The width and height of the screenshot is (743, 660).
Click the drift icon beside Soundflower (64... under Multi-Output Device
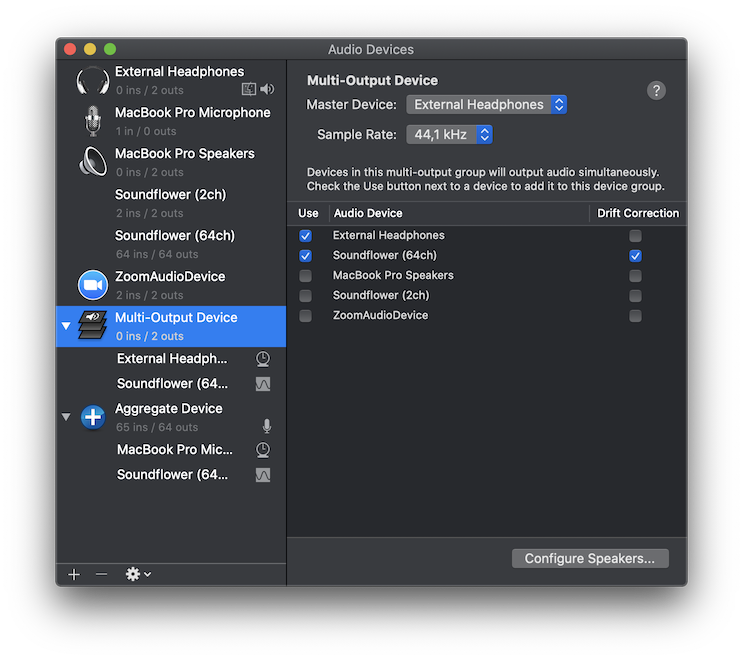tap(263, 384)
